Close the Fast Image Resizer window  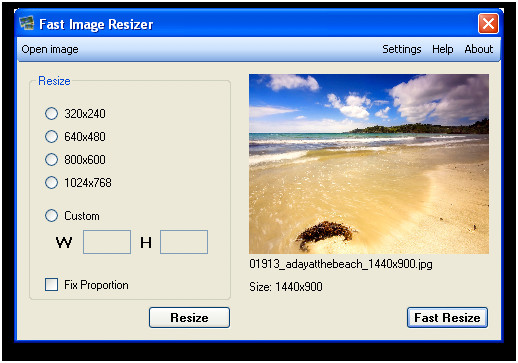click(488, 24)
